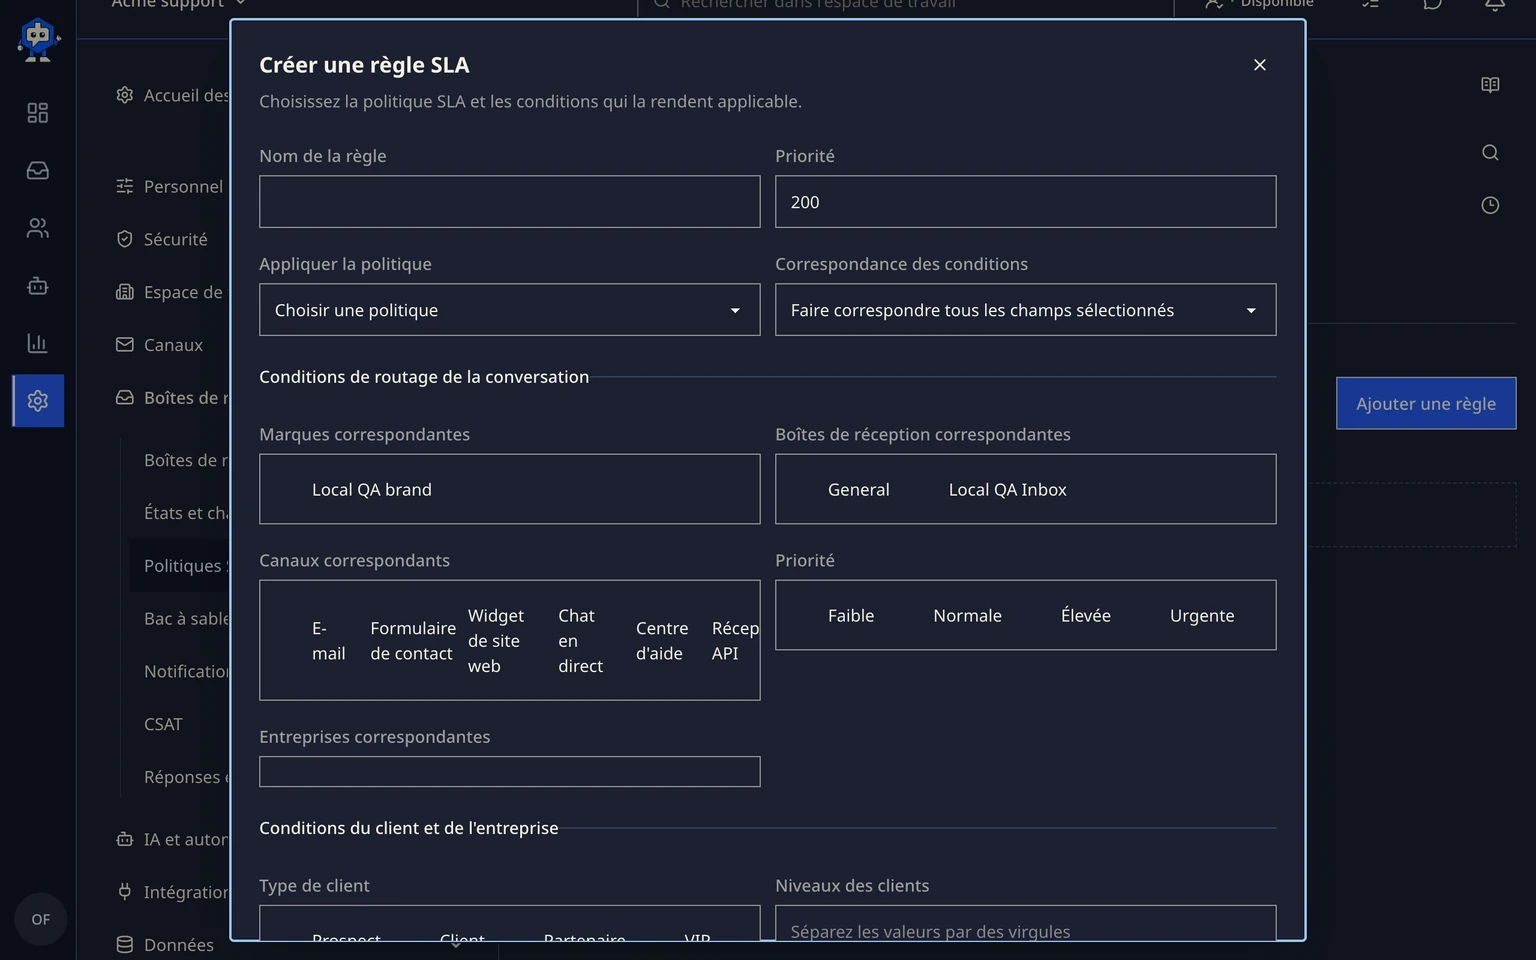Click the Niveaux des clients input
The image size is (1536, 960).
(x=1026, y=924)
